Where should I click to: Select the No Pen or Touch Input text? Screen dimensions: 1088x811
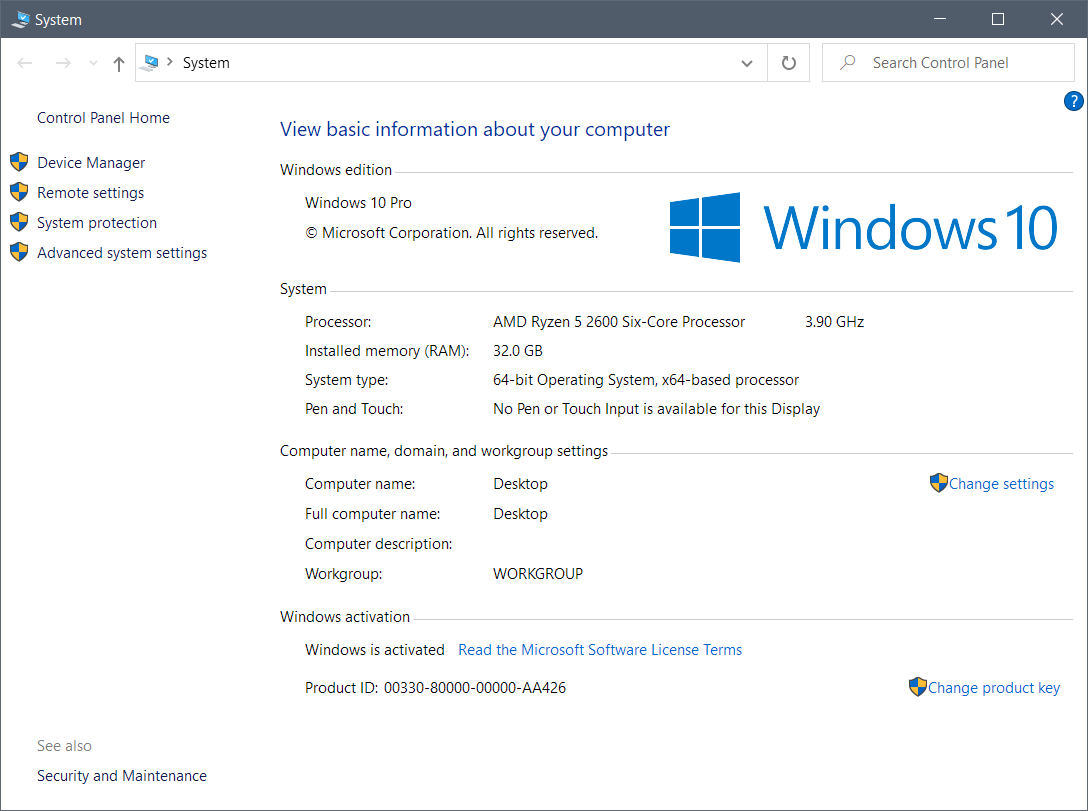point(656,409)
